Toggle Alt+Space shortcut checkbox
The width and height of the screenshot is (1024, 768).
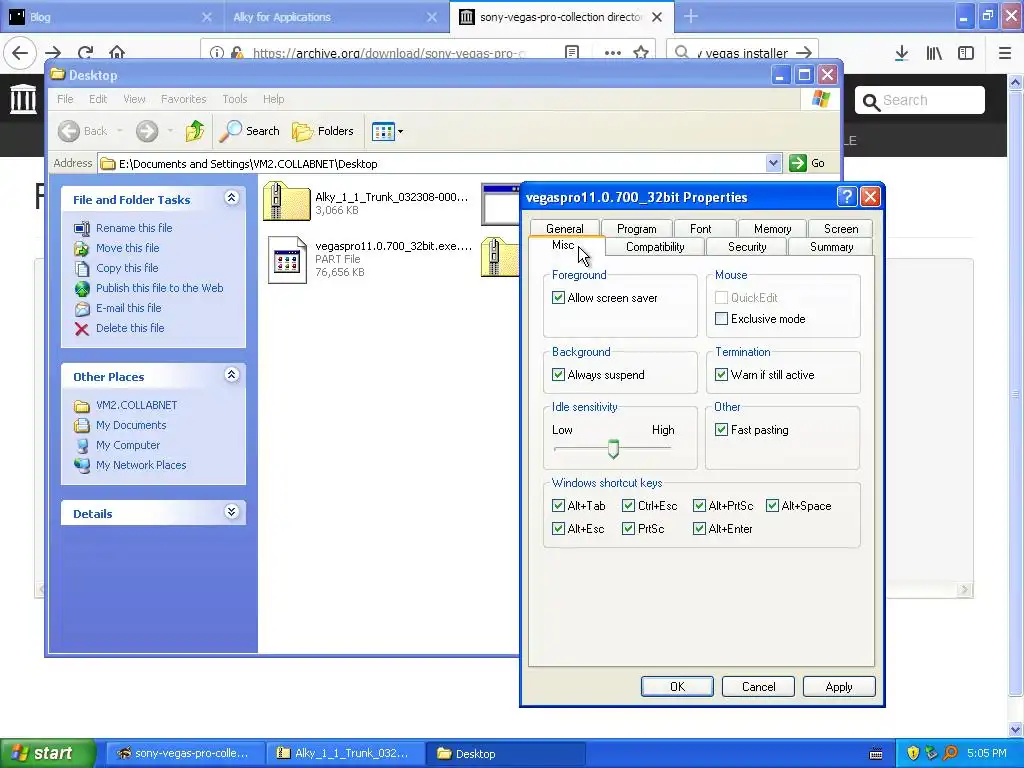click(773, 505)
